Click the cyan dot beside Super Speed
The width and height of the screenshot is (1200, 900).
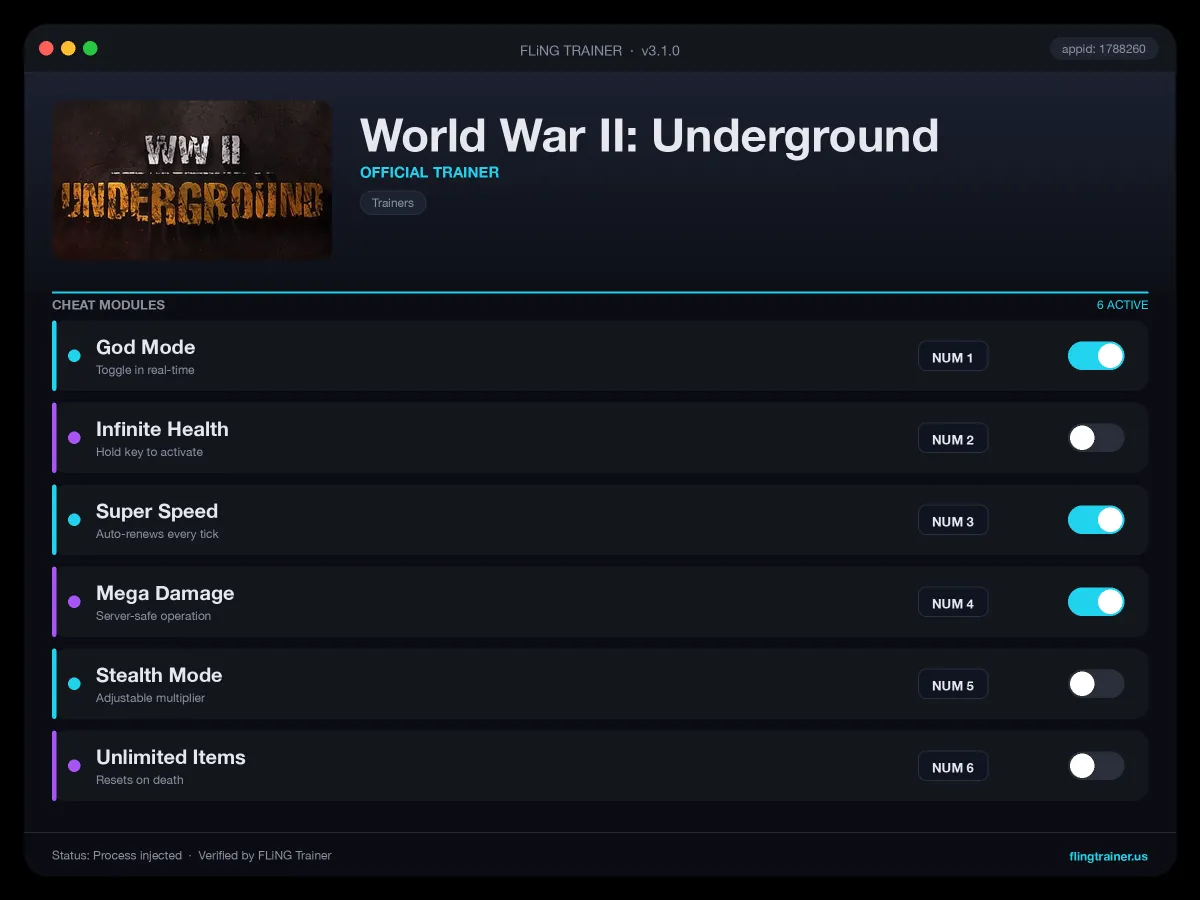coord(74,520)
